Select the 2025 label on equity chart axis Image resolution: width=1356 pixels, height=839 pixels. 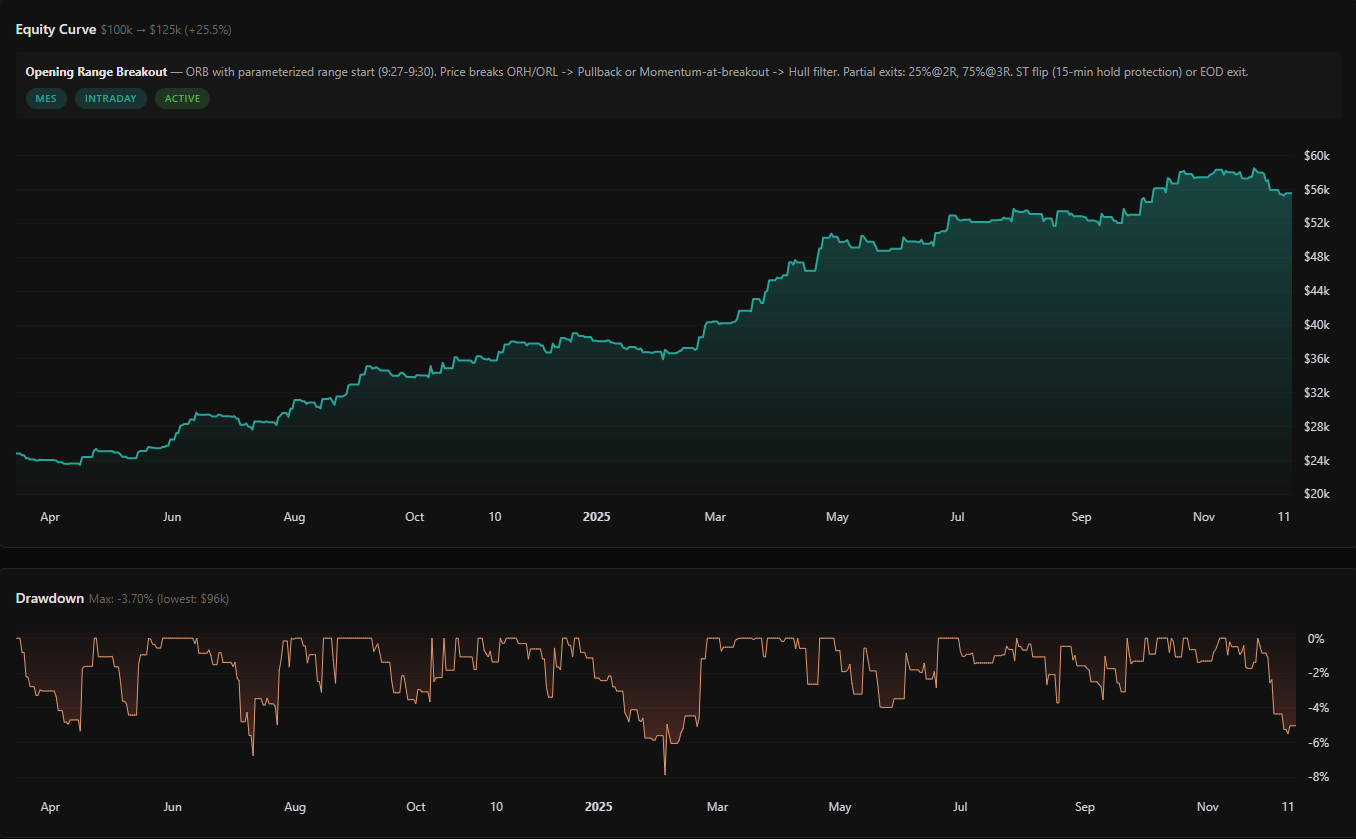point(596,517)
